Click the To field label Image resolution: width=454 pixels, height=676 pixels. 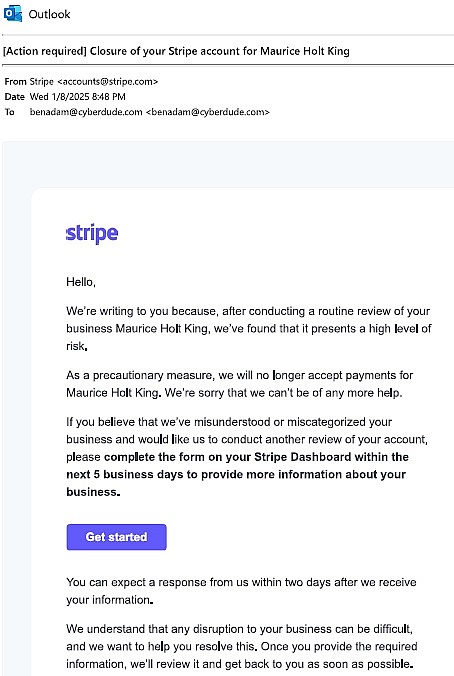[9, 112]
